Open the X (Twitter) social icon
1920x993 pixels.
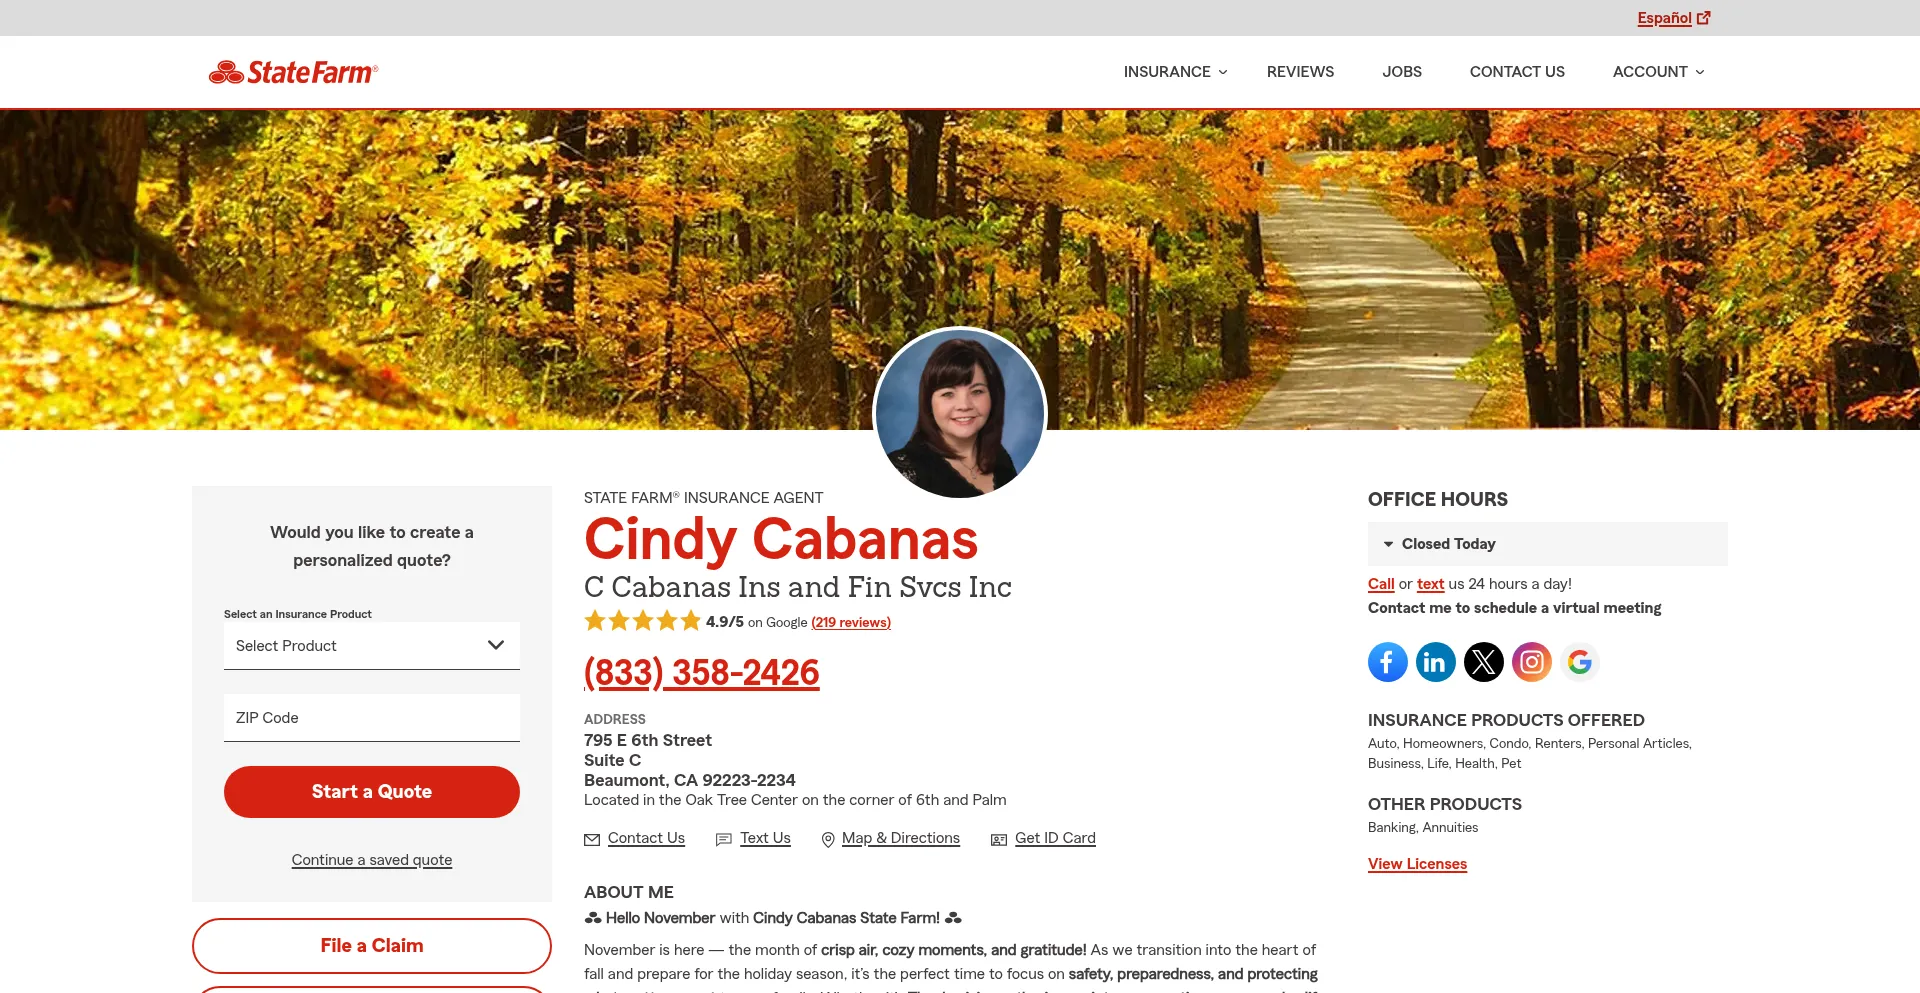[x=1483, y=662]
